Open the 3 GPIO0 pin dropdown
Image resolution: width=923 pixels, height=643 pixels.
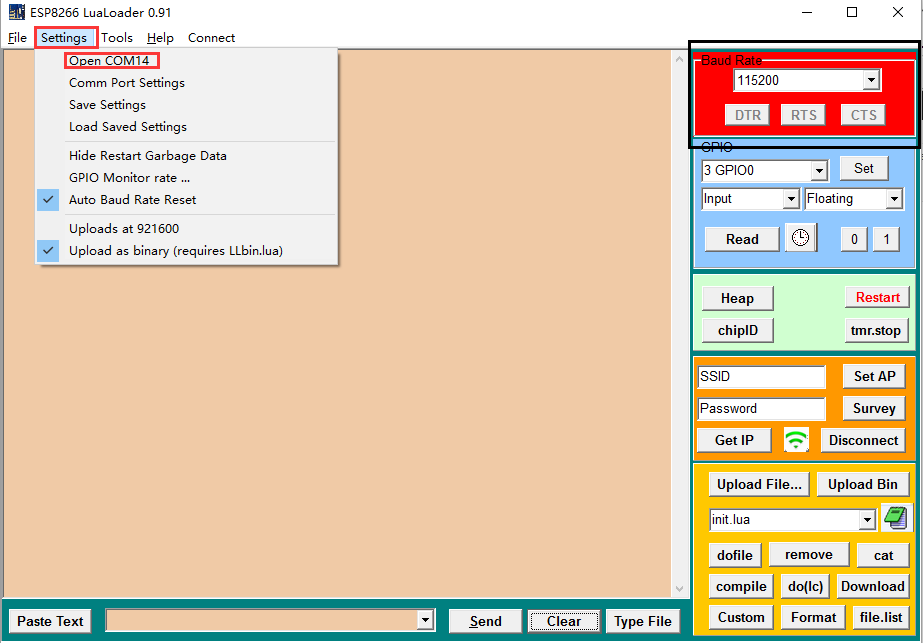819,171
